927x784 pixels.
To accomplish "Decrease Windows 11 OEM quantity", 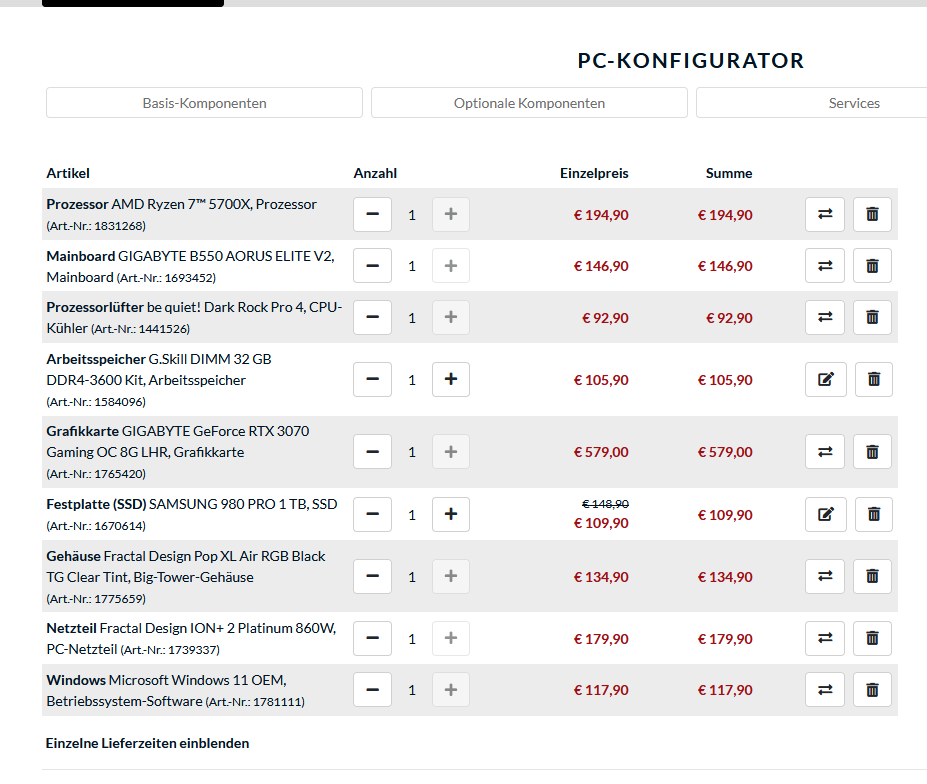I will click(x=372, y=689).
